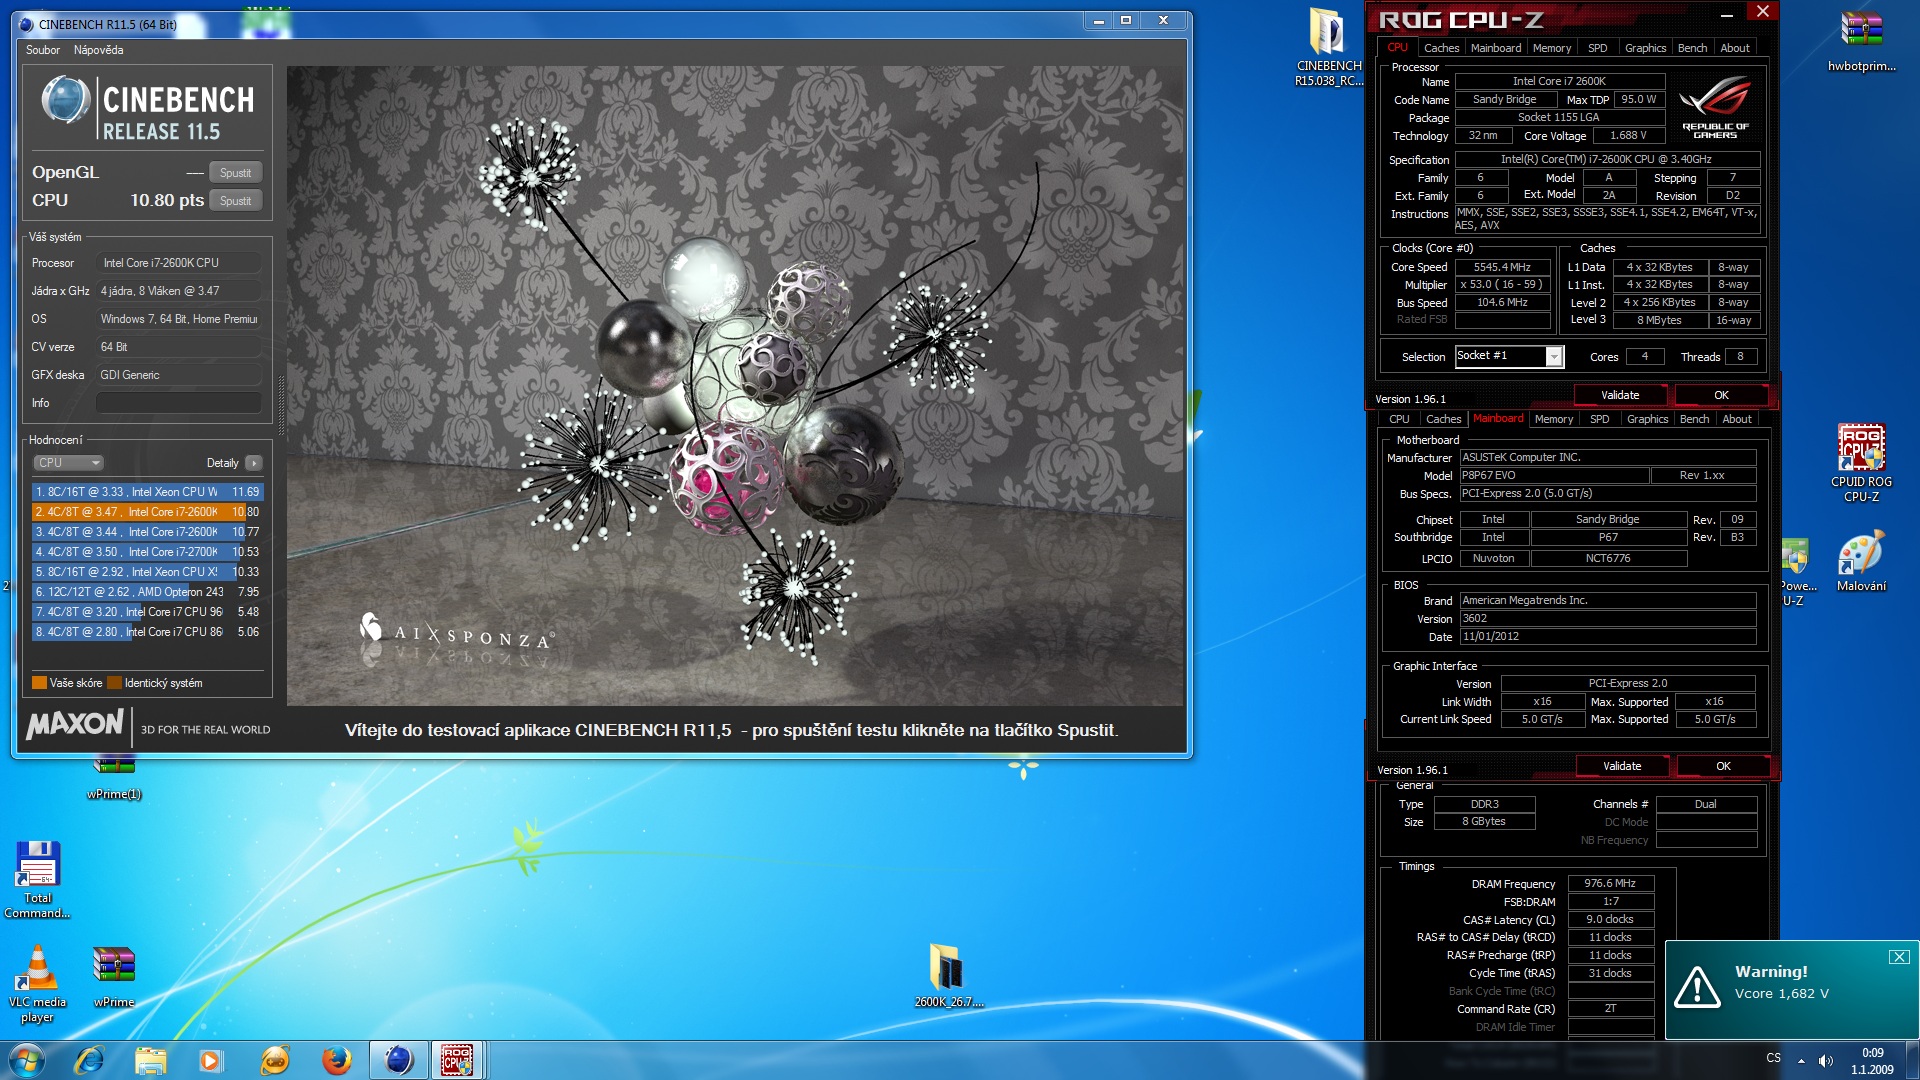The width and height of the screenshot is (1920, 1080).
Task: Click OK in the Mainboard CPU-Z window
Action: pyautogui.click(x=1723, y=766)
